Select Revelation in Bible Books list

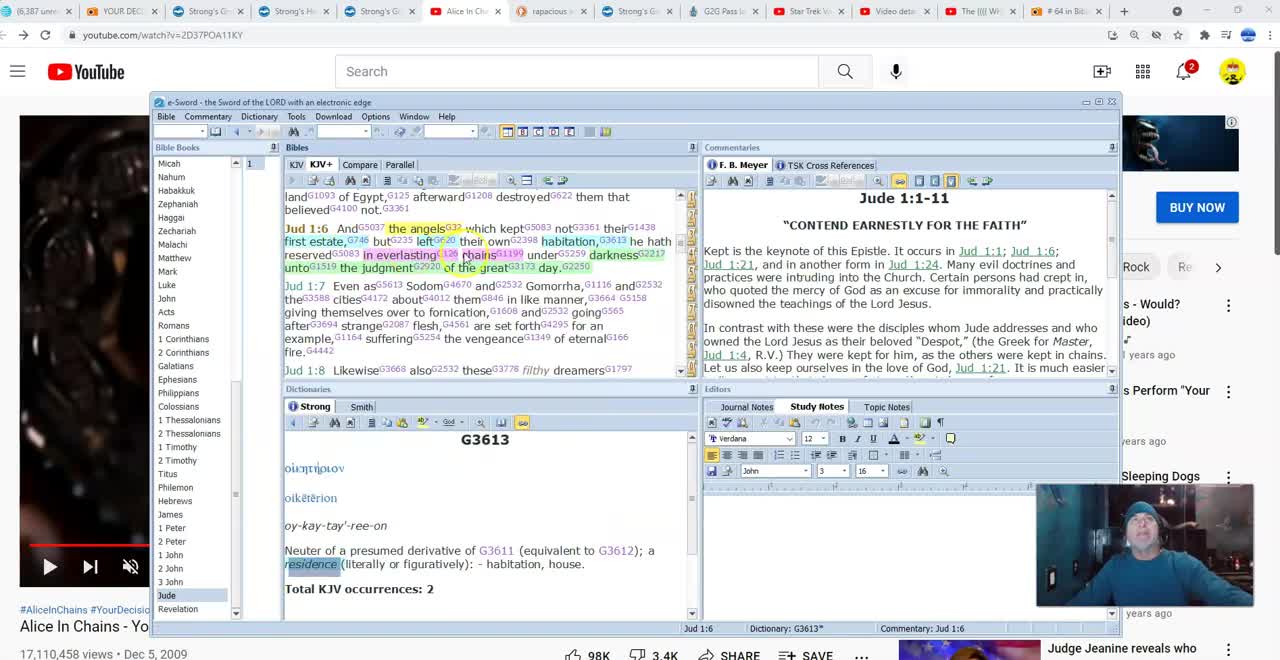coord(178,609)
